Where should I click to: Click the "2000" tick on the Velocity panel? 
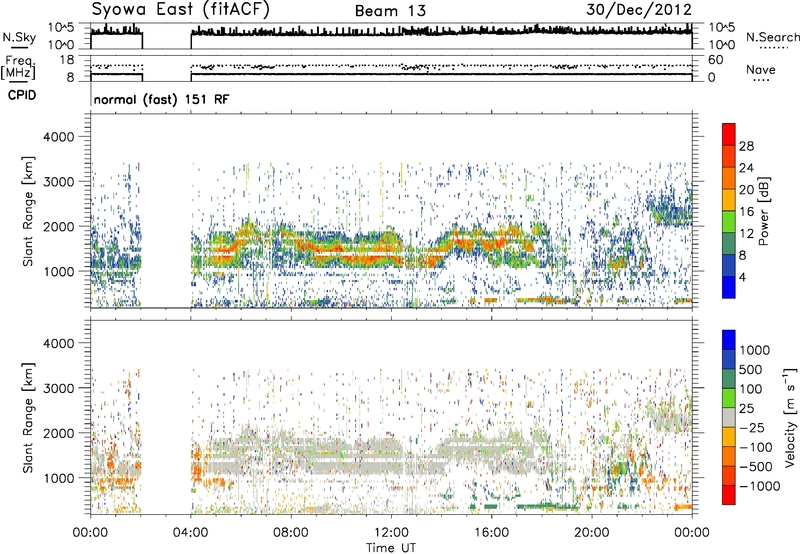coord(58,433)
